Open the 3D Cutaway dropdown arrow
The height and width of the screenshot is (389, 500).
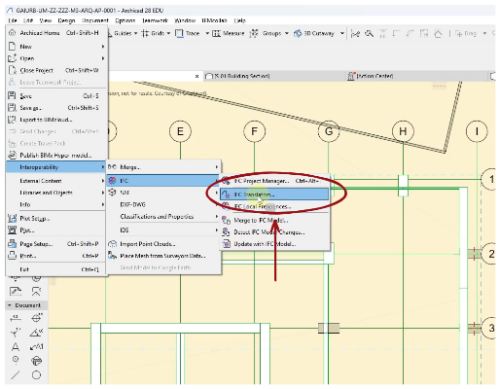342,33
